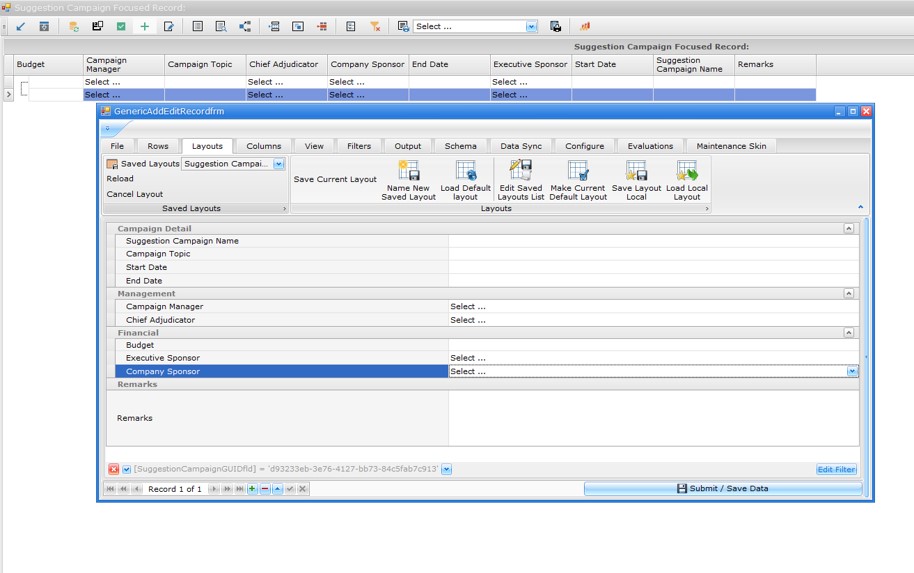Click the Edit Filter button
The image size is (914, 573).
(x=836, y=469)
